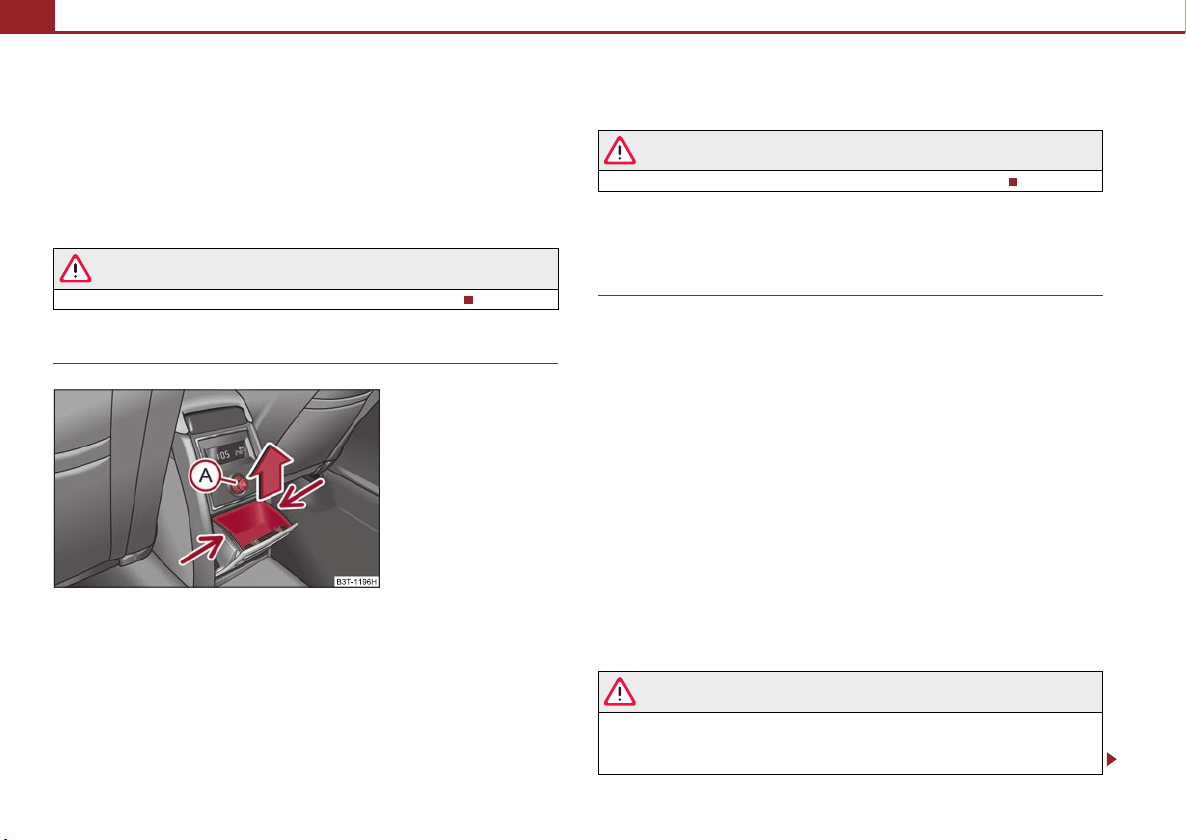Click the empty body of bottom right warning box
Screen dimensions: 1186x840
click(x=850, y=743)
